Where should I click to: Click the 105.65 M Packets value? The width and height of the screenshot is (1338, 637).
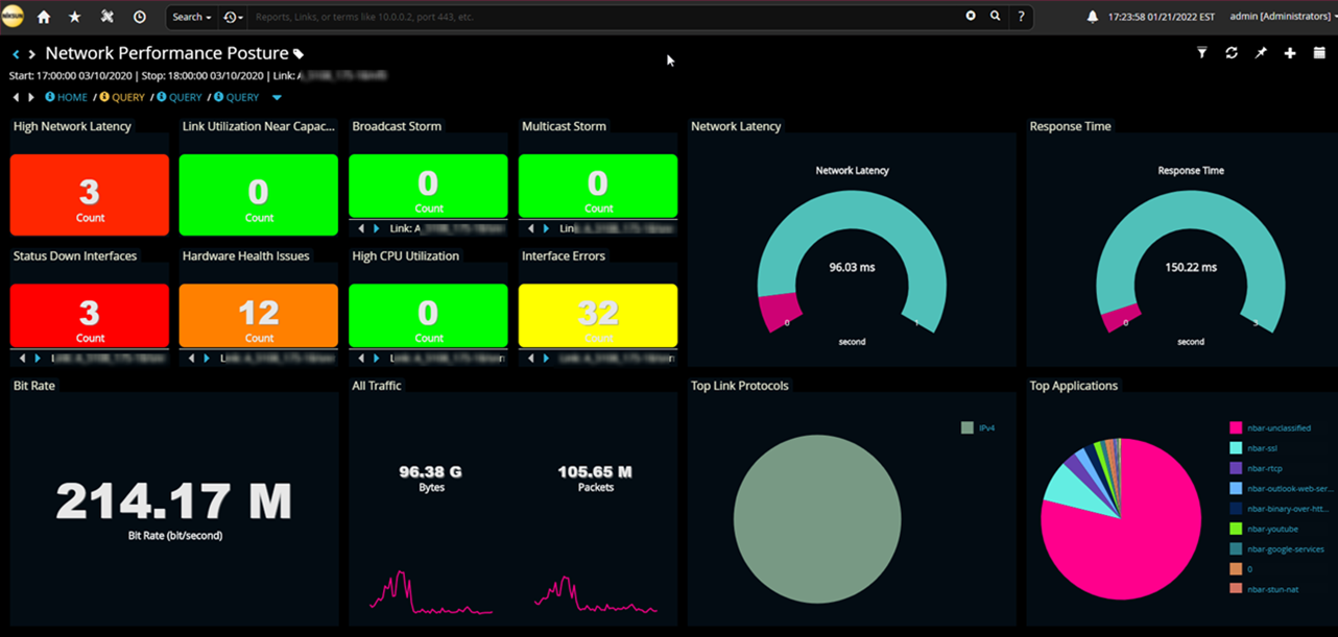coord(595,472)
